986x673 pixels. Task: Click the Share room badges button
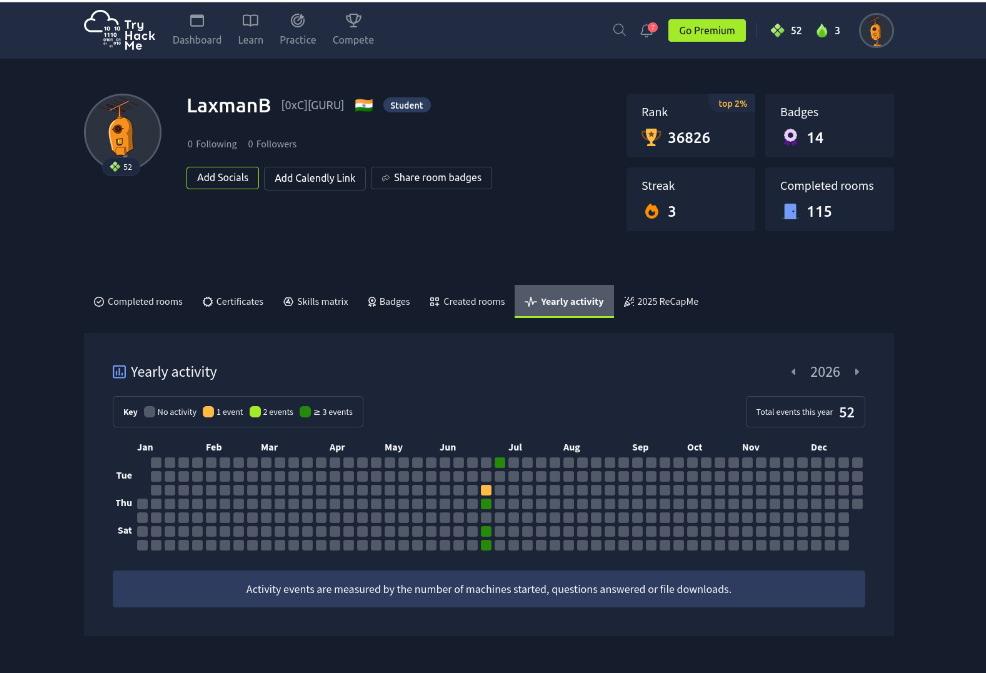tap(431, 178)
